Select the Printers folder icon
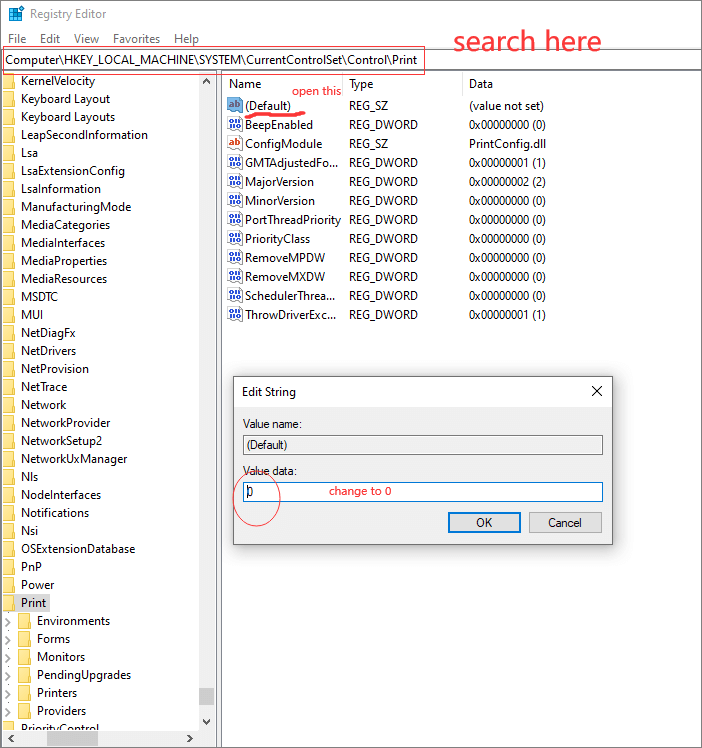The height and width of the screenshot is (748, 702). (x=25, y=693)
